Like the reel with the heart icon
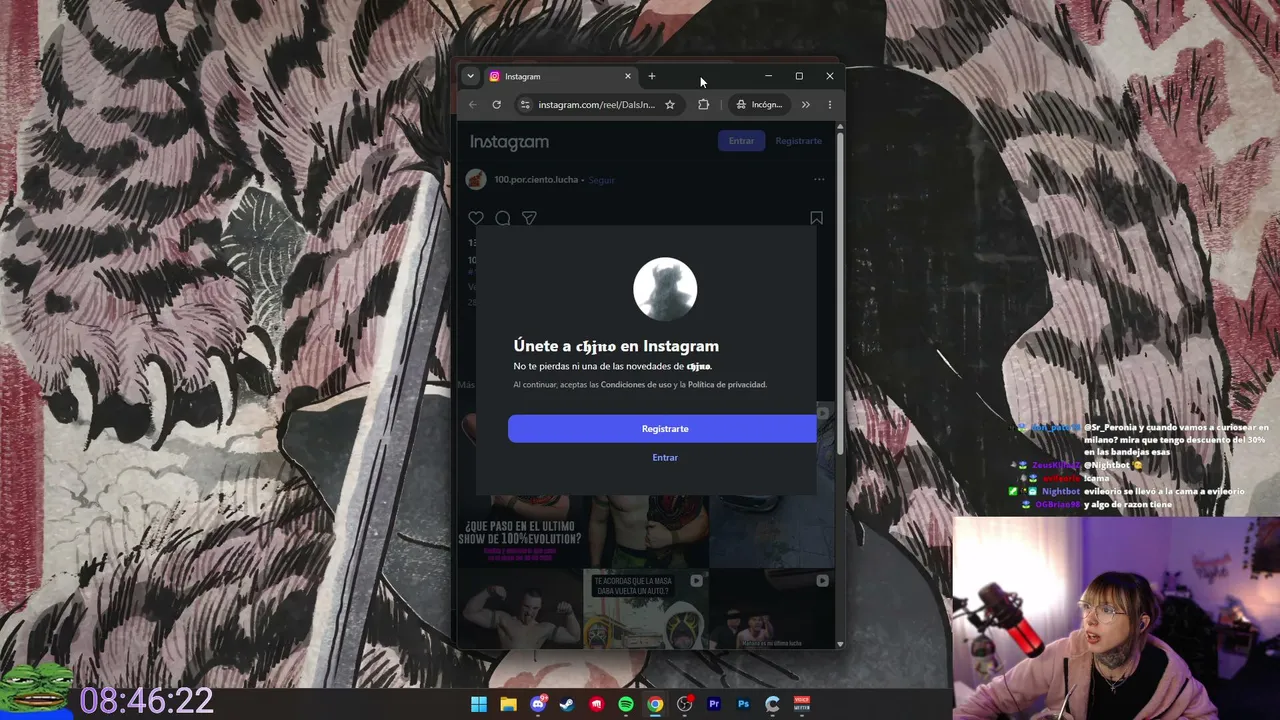1280x720 pixels. [476, 218]
